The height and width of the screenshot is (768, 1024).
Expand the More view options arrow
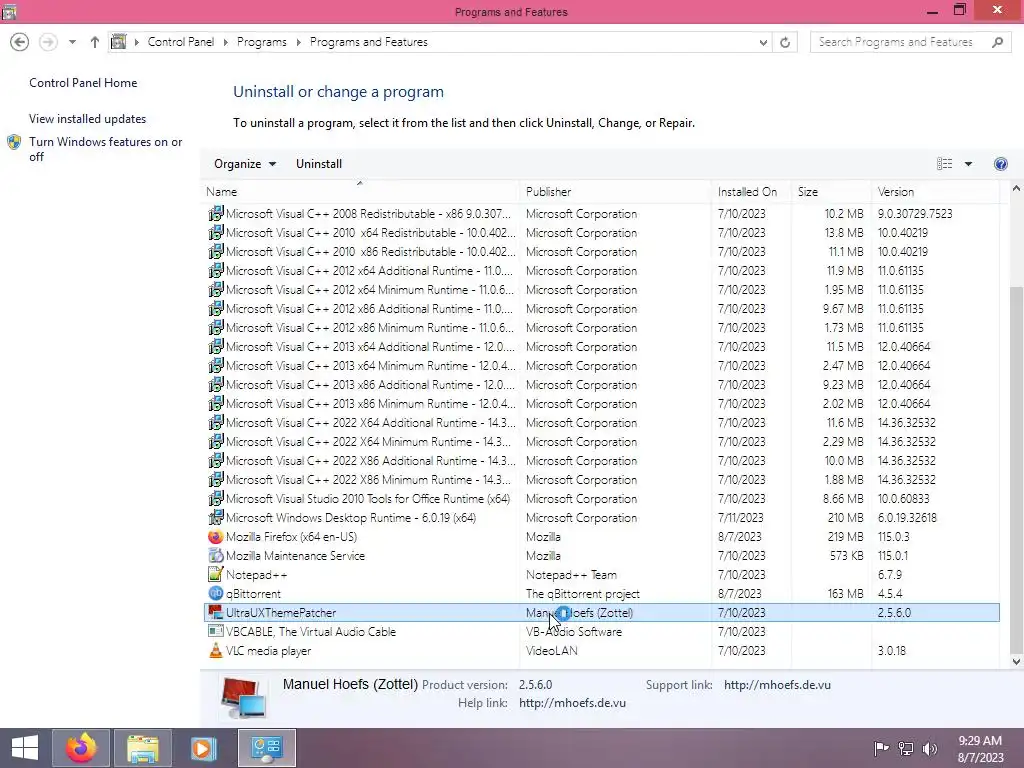click(x=968, y=164)
